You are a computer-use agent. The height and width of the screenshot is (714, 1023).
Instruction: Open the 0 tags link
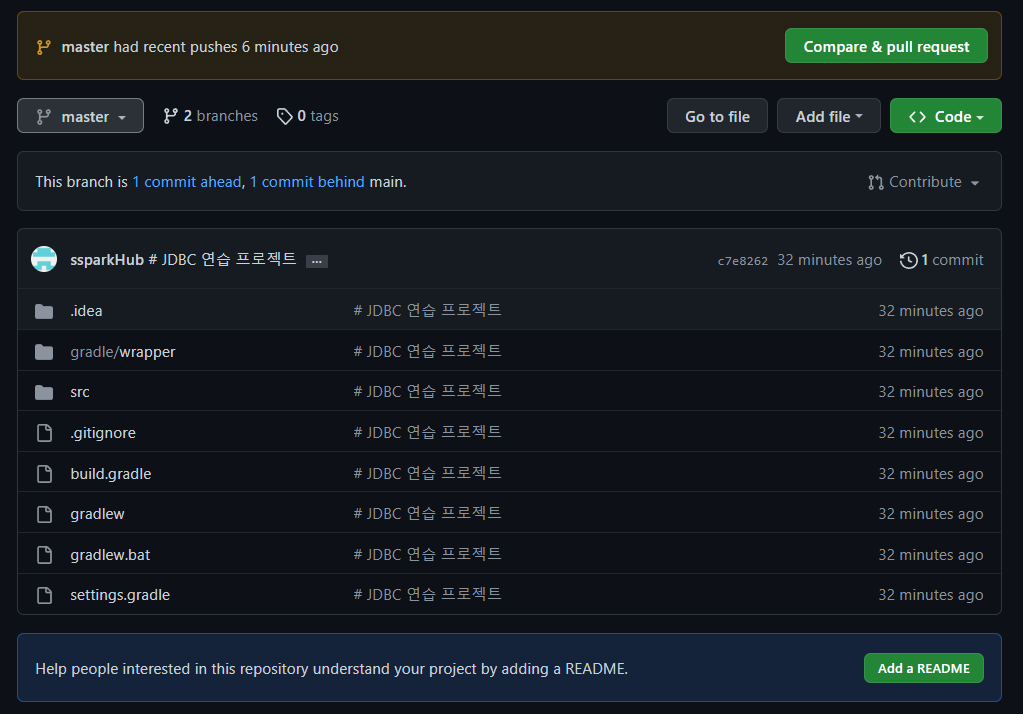307,116
